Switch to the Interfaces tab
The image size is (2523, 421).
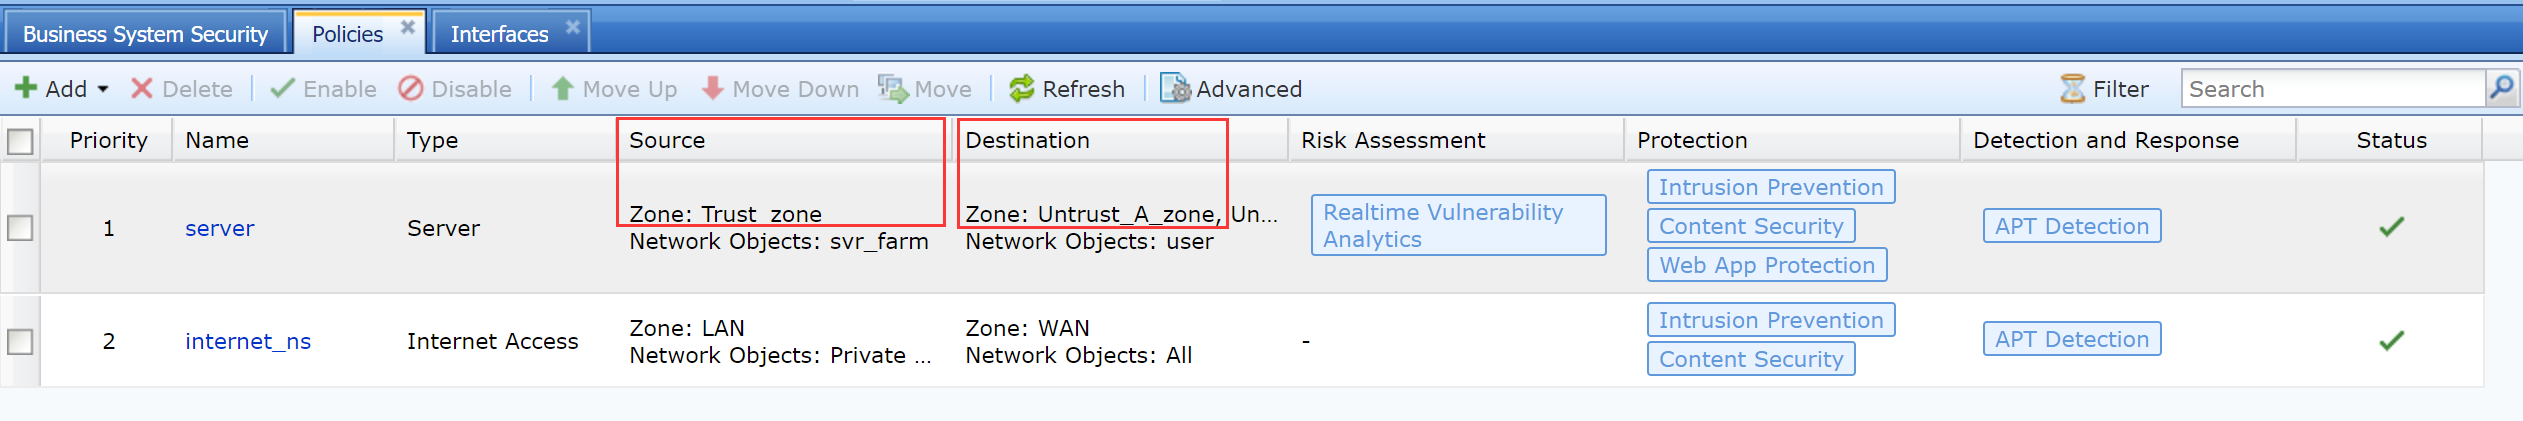pos(499,34)
